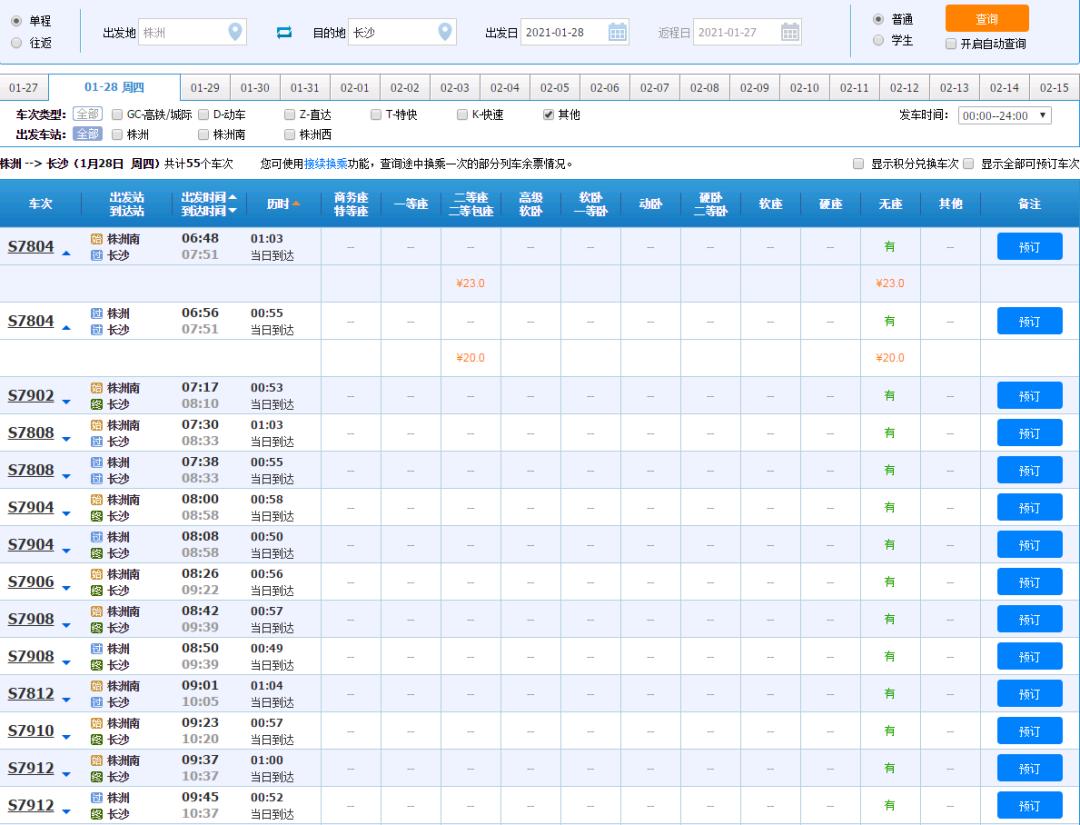Open the 接续换乘 transfer link
The width and height of the screenshot is (1080, 825).
pyautogui.click(x=326, y=164)
